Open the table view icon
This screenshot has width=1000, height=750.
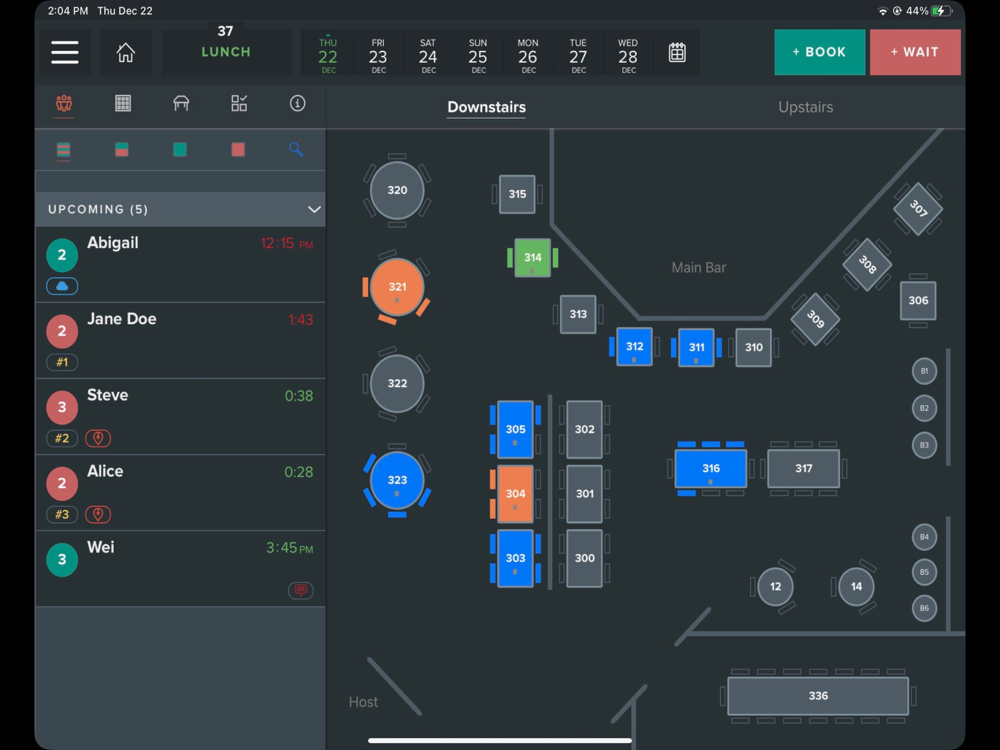(181, 103)
